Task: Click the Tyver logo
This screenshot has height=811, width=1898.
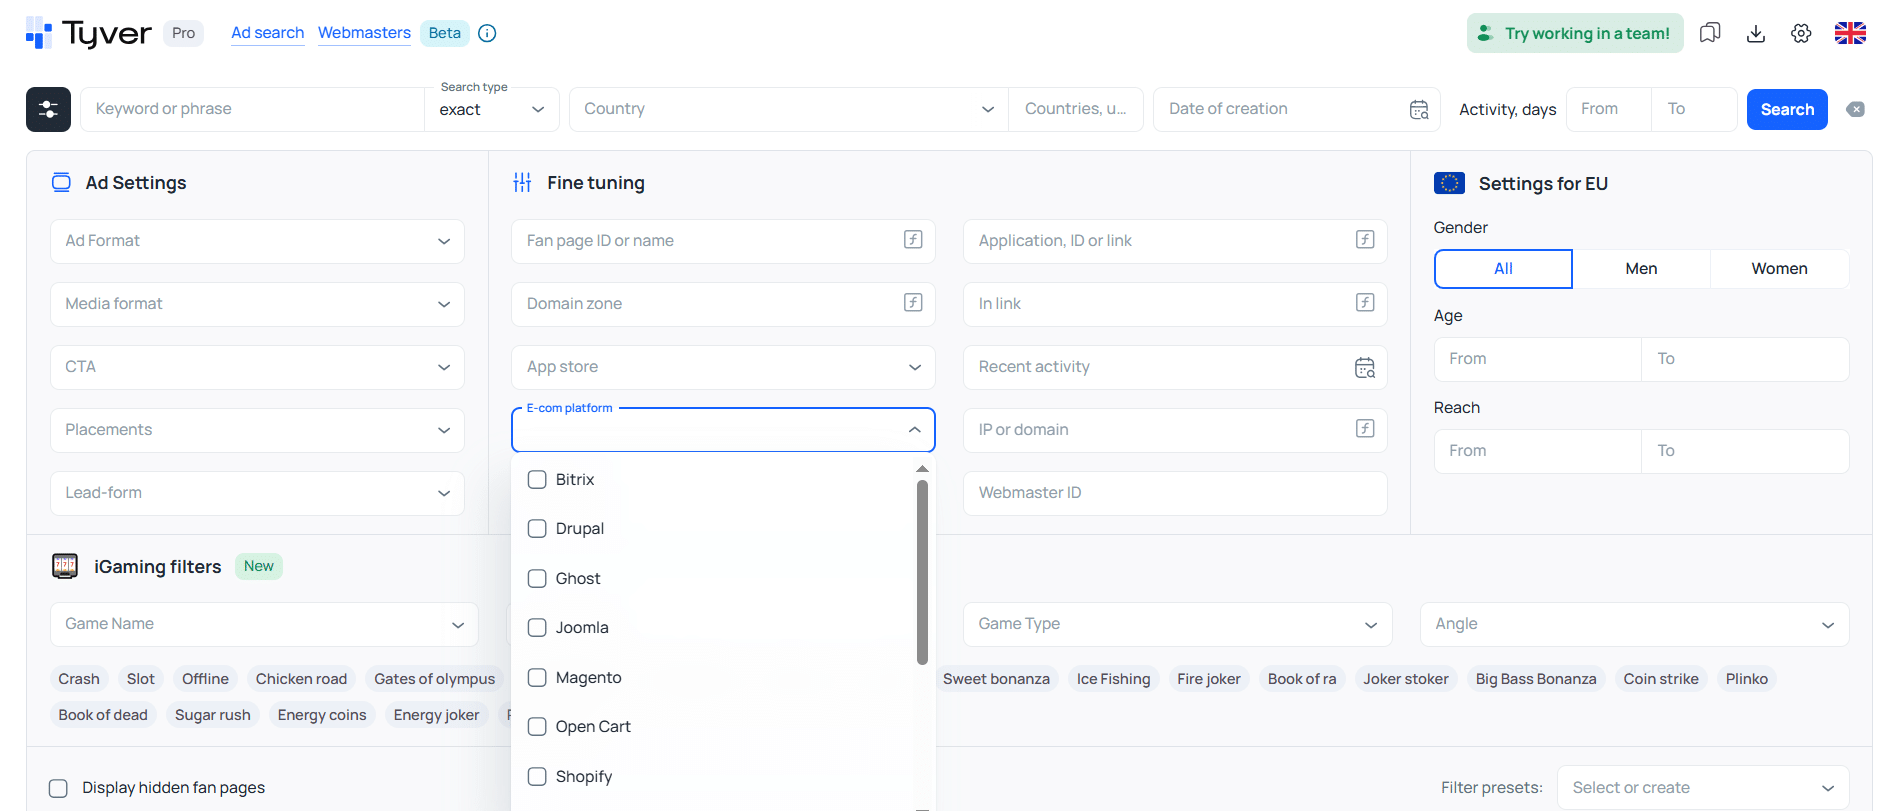Action: pos(89,33)
